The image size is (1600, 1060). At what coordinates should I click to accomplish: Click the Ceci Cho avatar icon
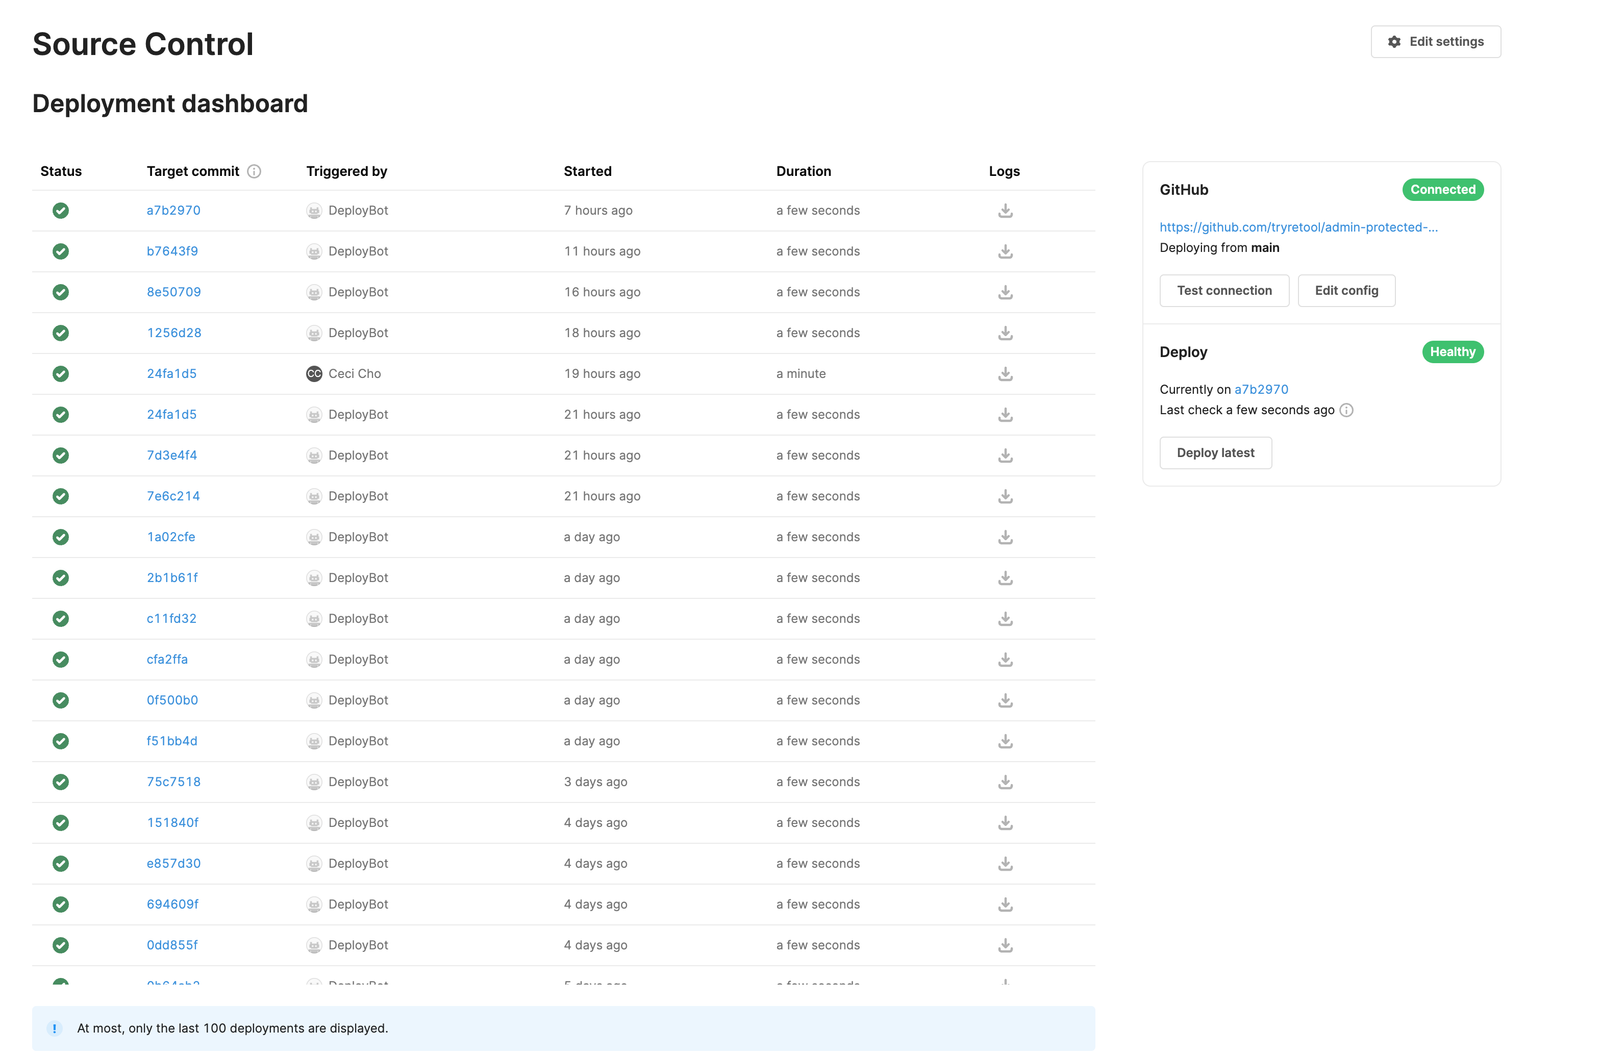(x=314, y=374)
